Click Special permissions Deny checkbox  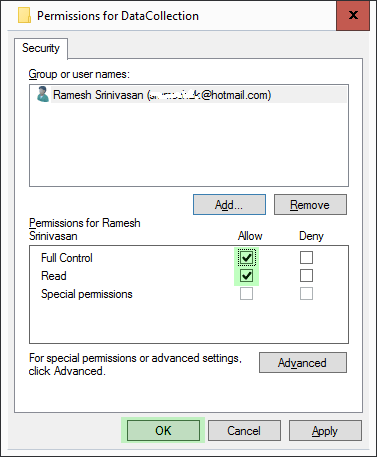click(306, 294)
